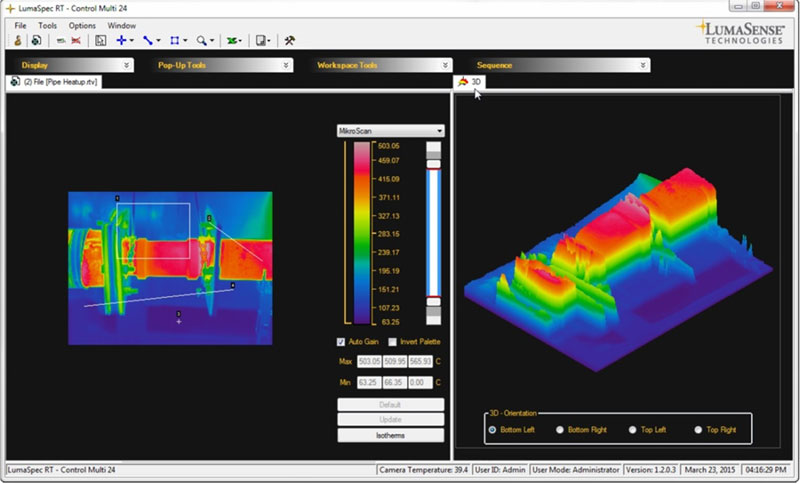800x484 pixels.
Task: Open the MikroScan palette dropdown
Action: click(390, 131)
